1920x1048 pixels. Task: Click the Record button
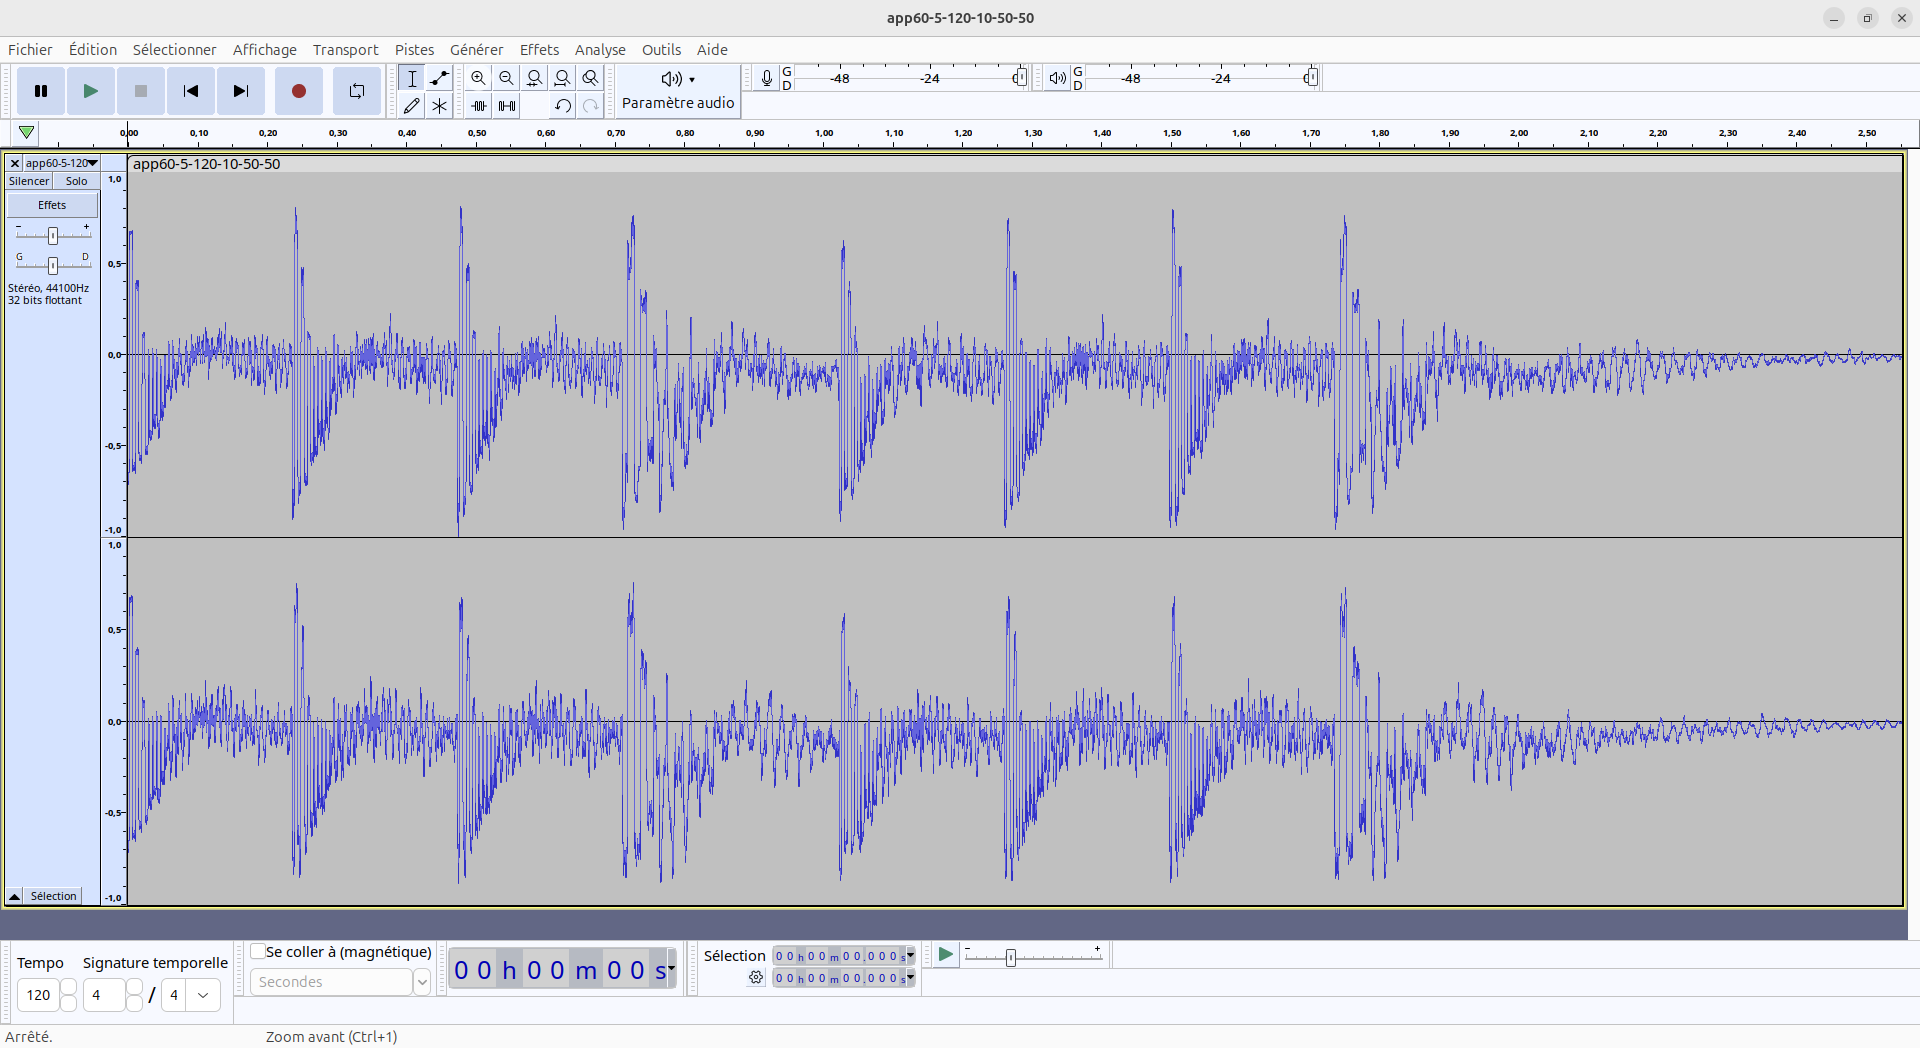[298, 91]
